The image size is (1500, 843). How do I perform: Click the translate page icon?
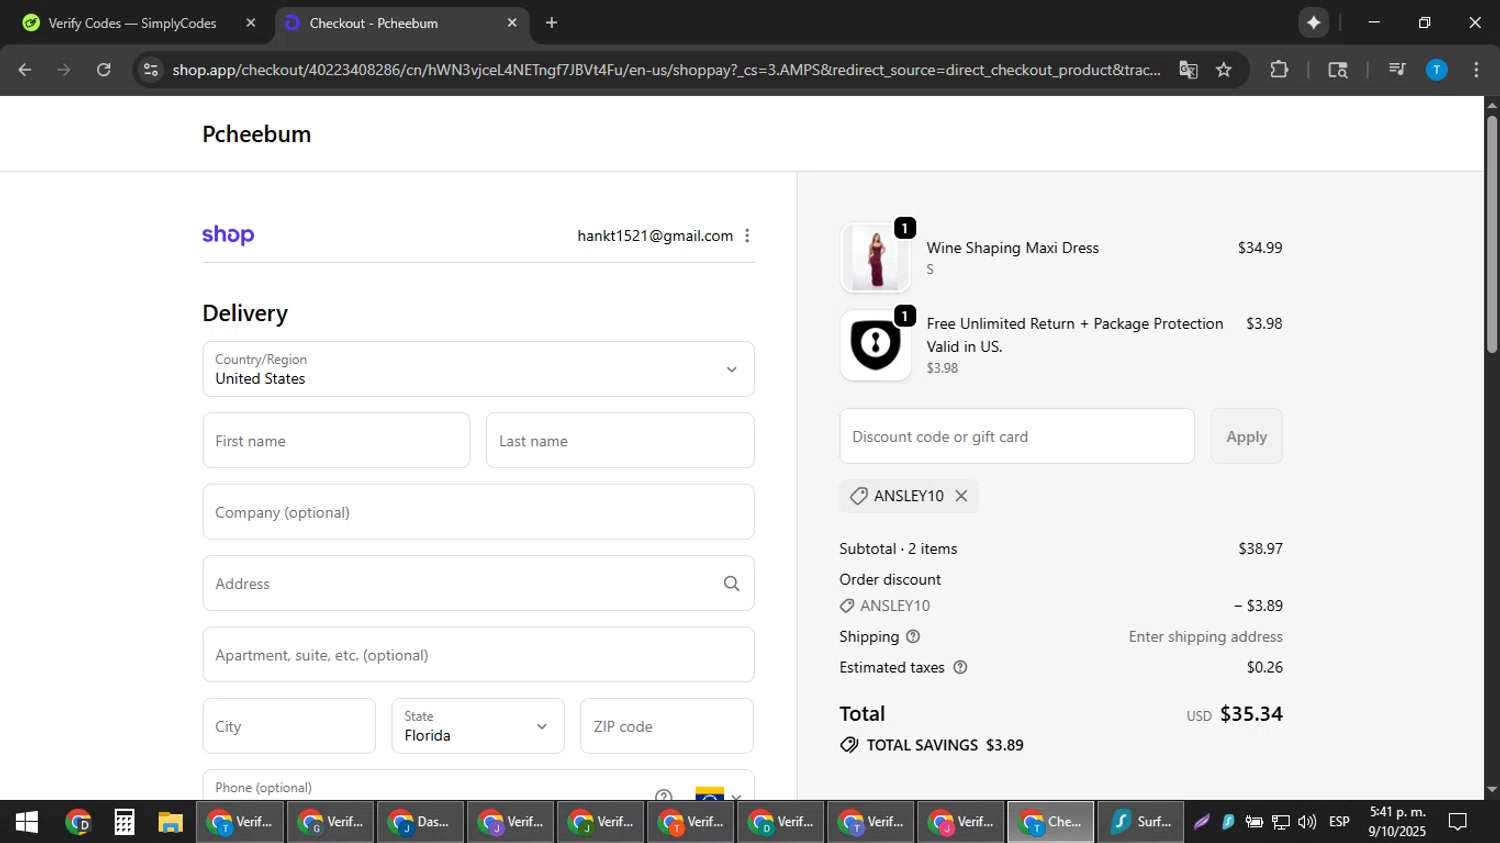1188,70
